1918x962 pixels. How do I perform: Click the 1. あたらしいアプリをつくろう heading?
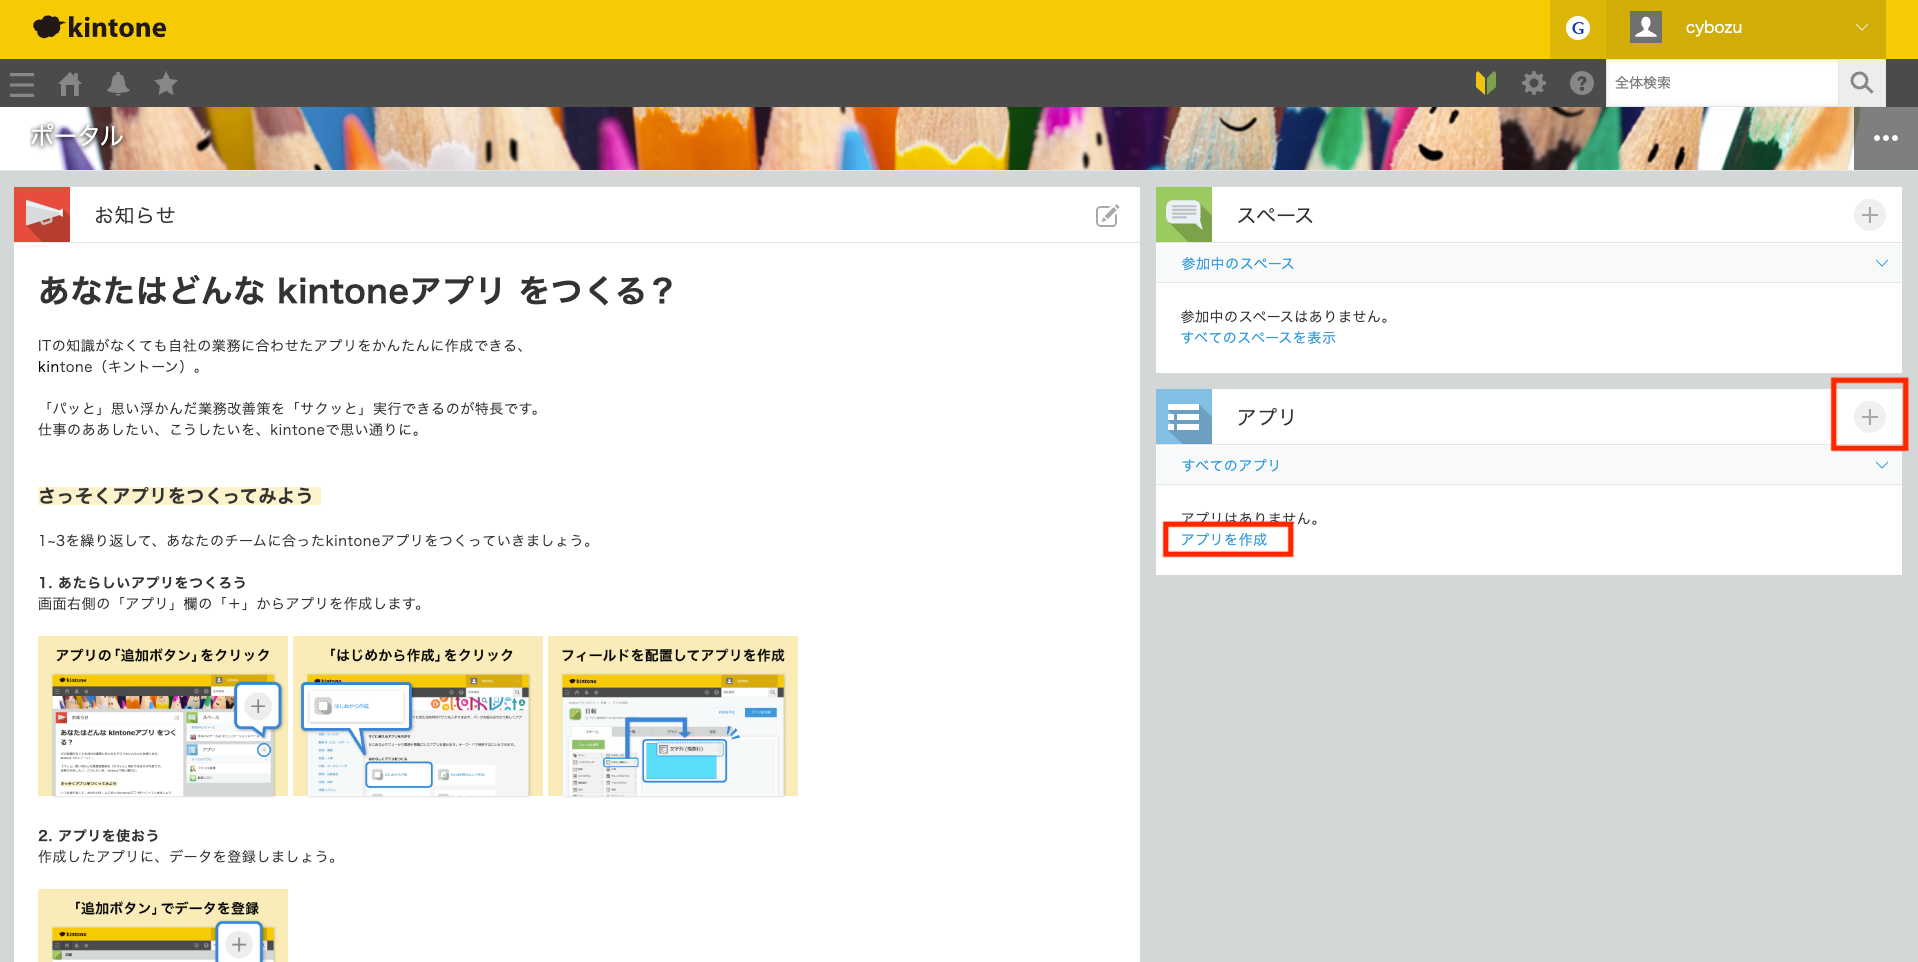tap(142, 582)
